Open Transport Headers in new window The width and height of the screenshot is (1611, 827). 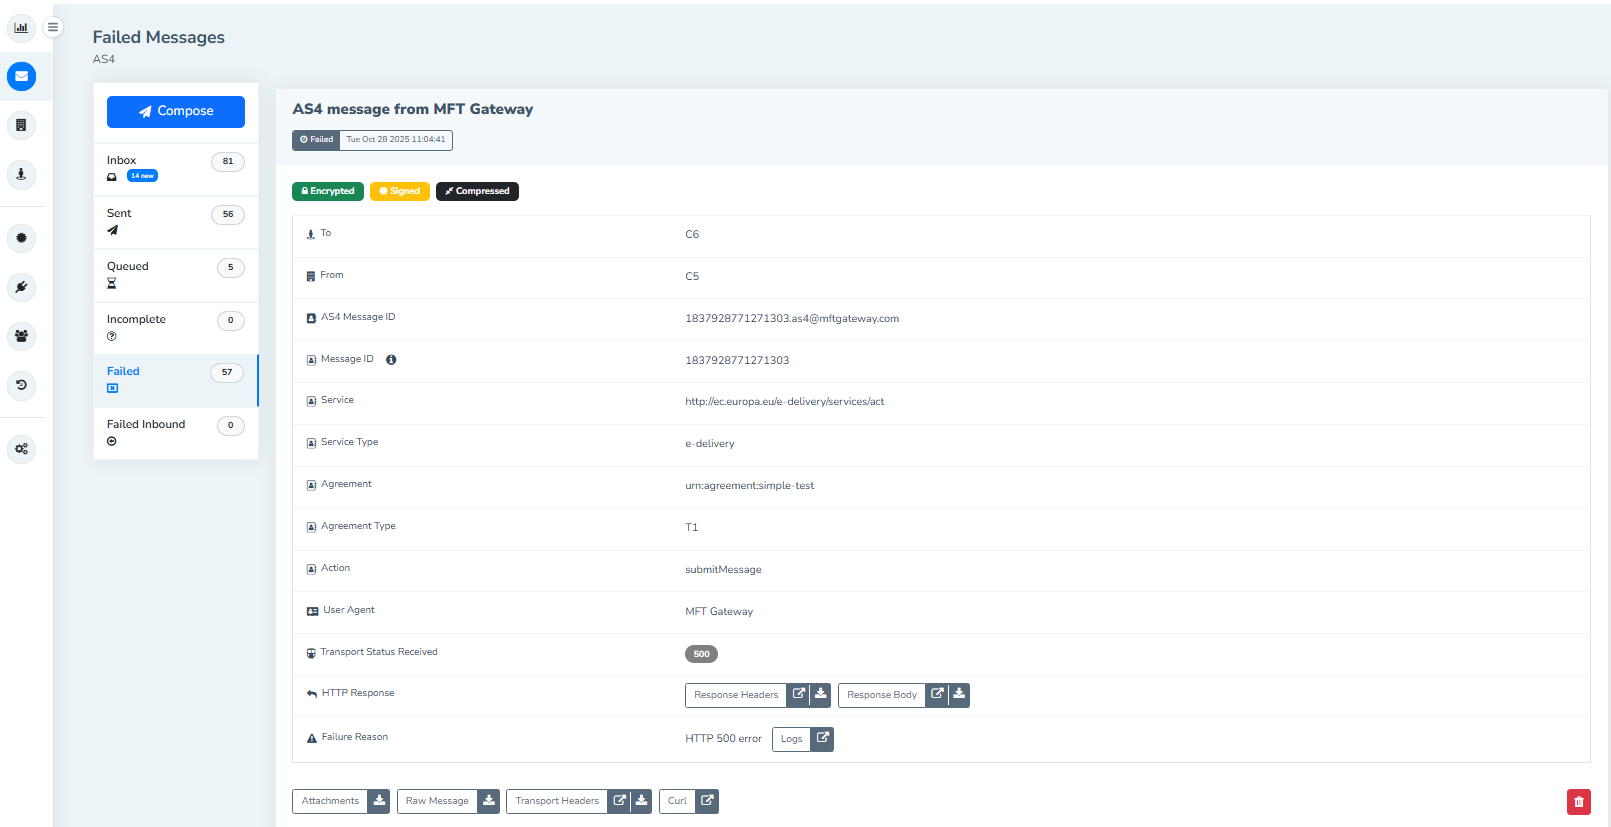click(x=619, y=801)
